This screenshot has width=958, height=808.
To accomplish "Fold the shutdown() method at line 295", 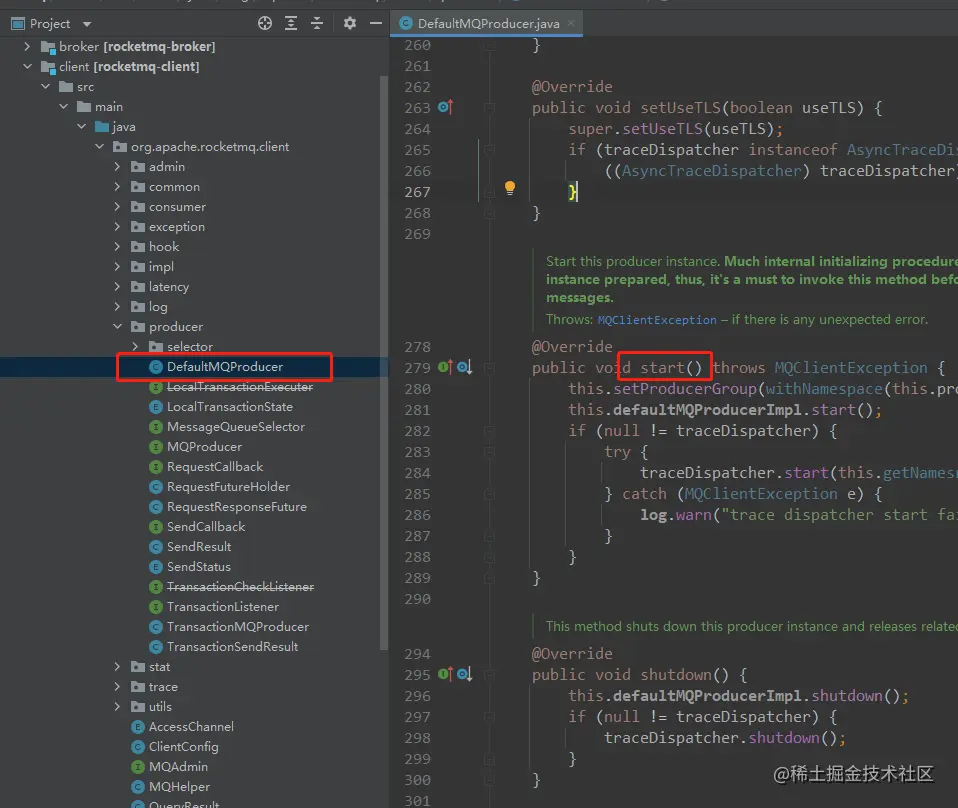I will click(x=489, y=674).
